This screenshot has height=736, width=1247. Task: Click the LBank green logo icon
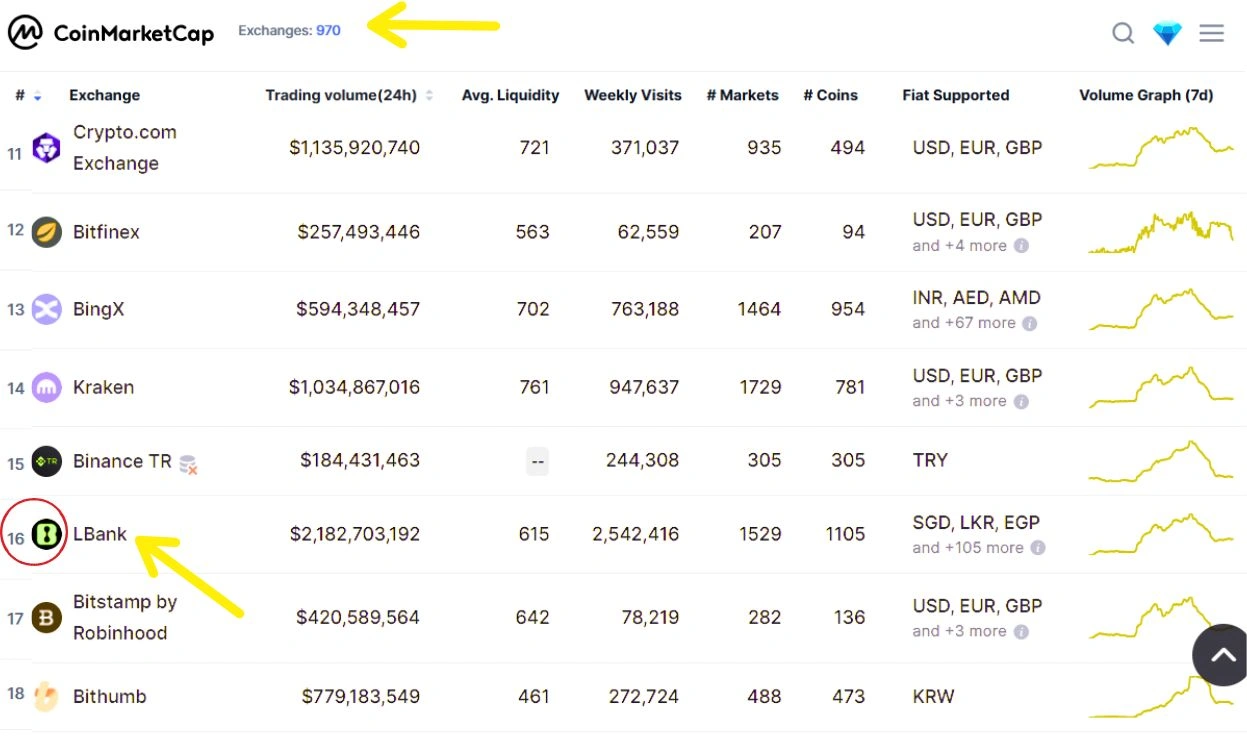click(x=46, y=535)
